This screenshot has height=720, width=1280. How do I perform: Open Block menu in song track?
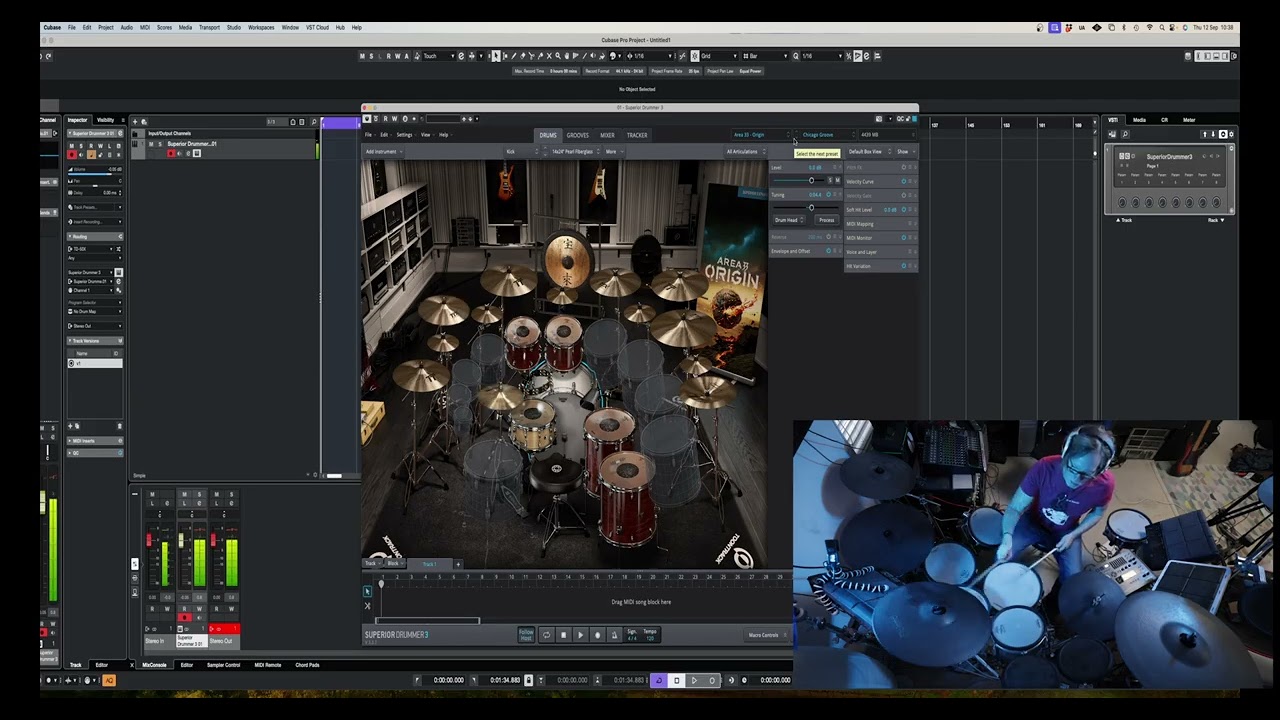point(396,563)
